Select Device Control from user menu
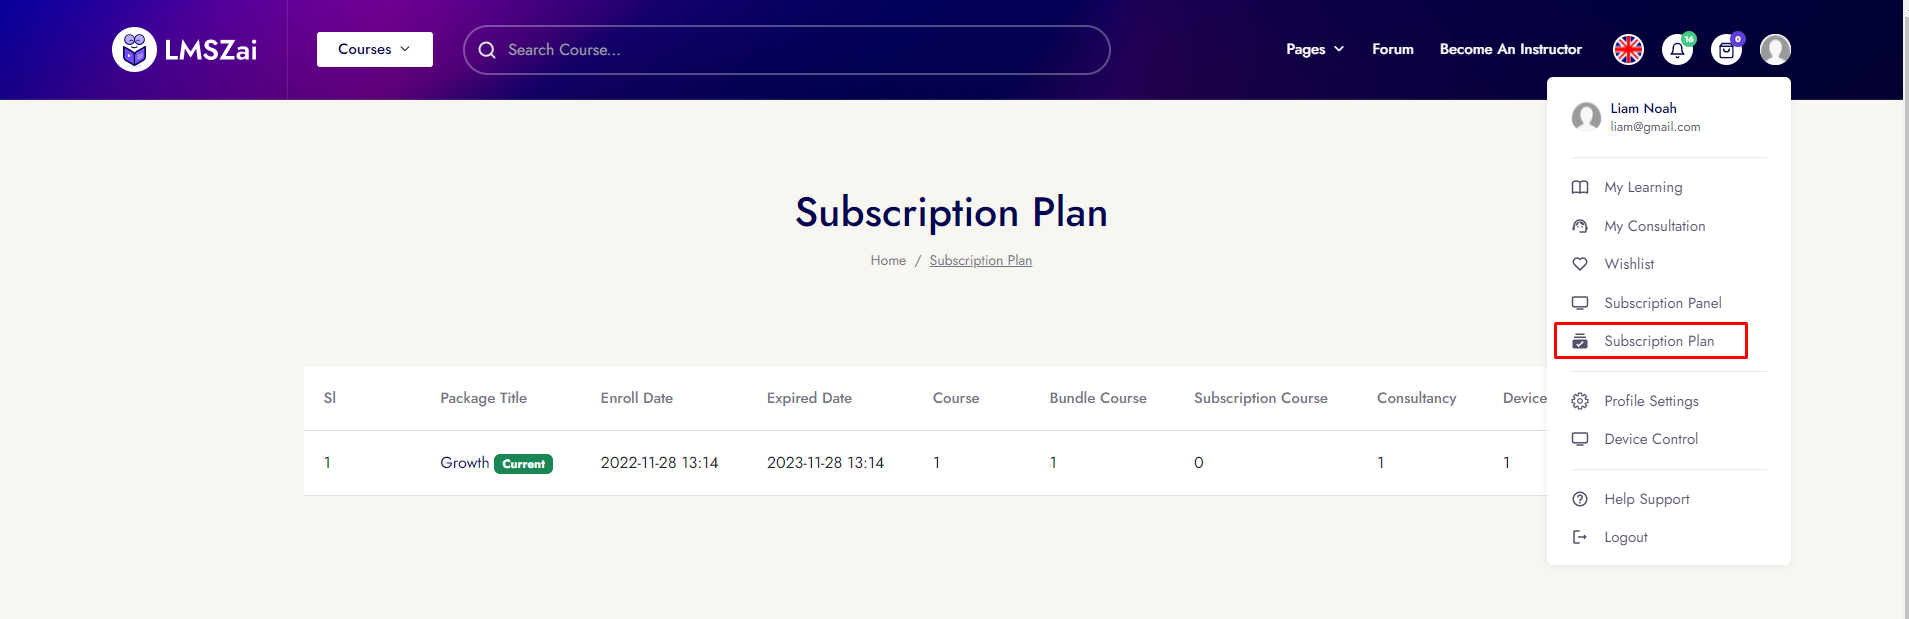This screenshot has height=619, width=1909. point(1650,439)
